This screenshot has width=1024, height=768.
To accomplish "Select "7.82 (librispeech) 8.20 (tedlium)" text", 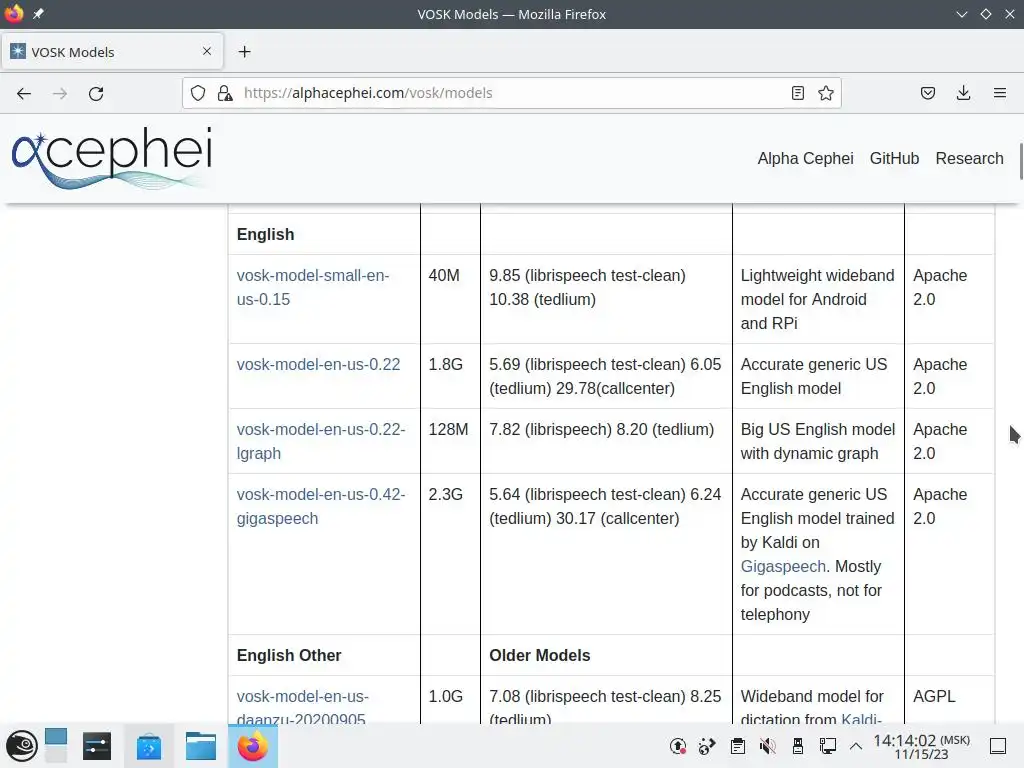I will click(601, 430).
